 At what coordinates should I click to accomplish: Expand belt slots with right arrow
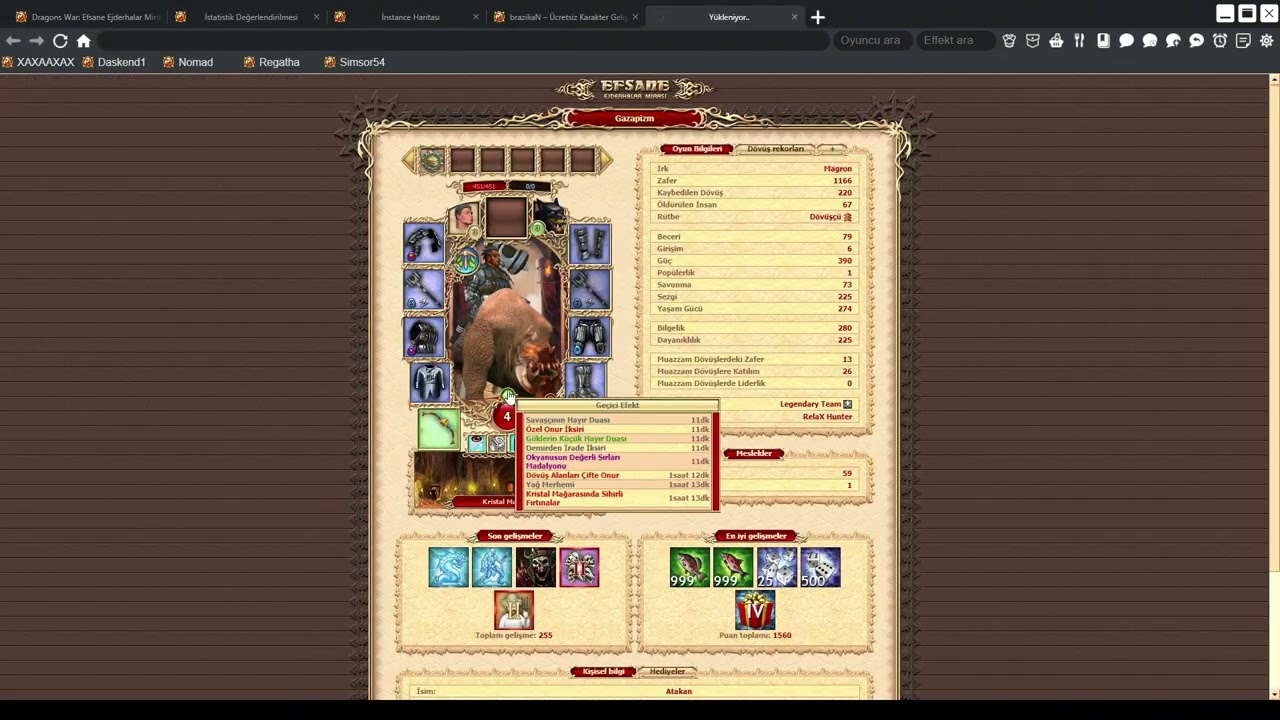605,161
